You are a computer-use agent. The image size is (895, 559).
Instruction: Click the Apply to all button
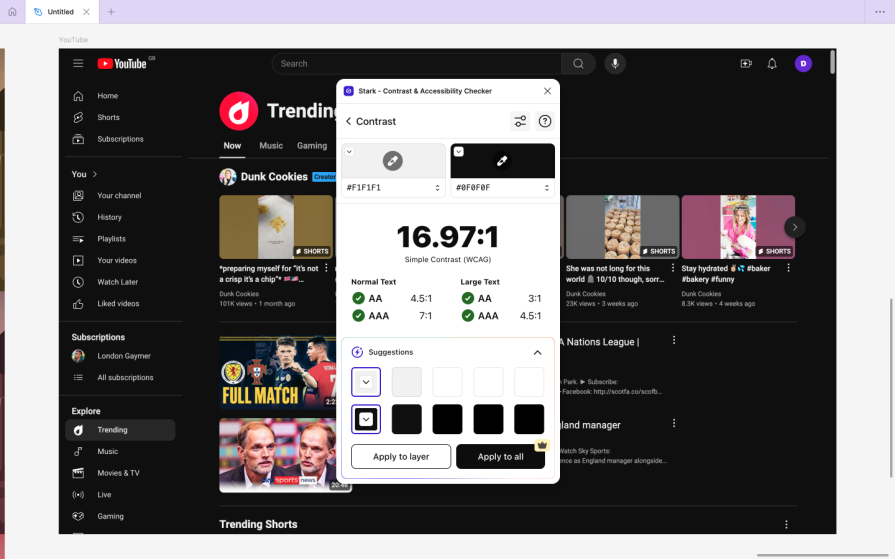[x=500, y=457]
